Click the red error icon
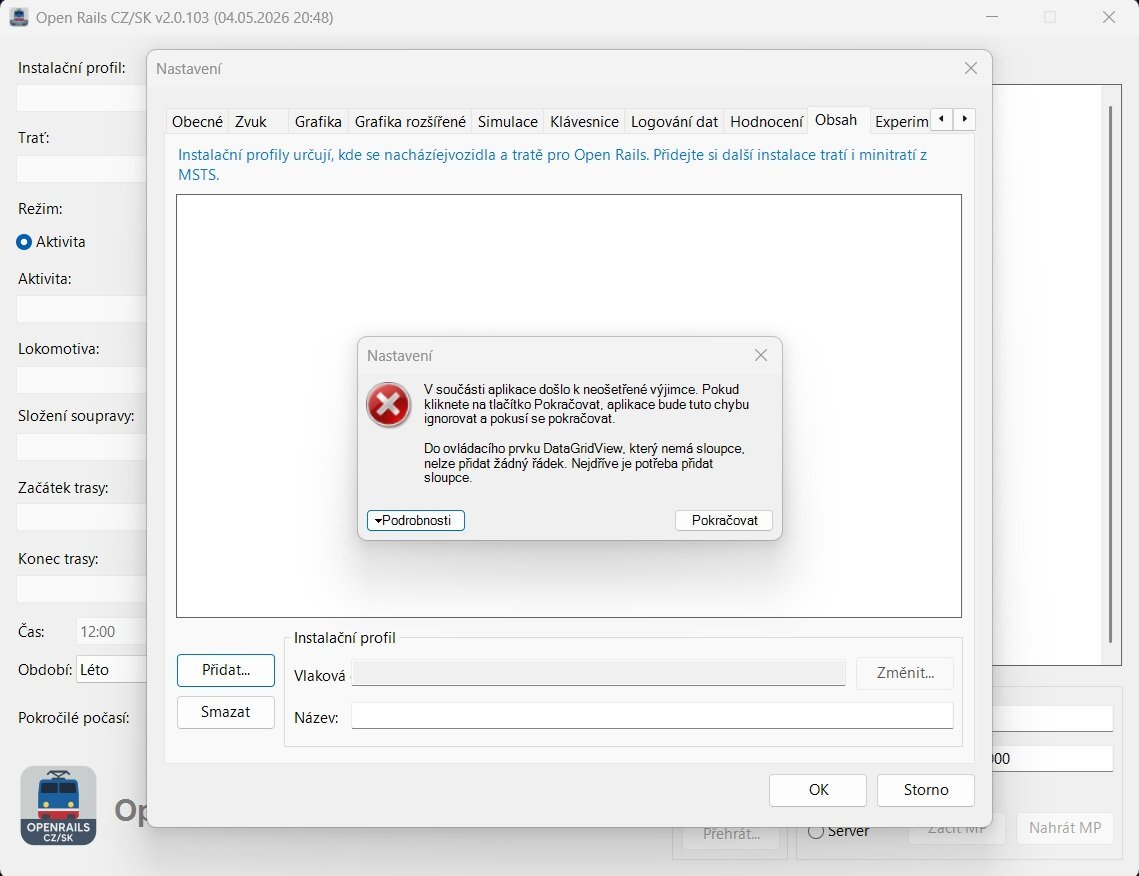1139x876 pixels. 389,405
